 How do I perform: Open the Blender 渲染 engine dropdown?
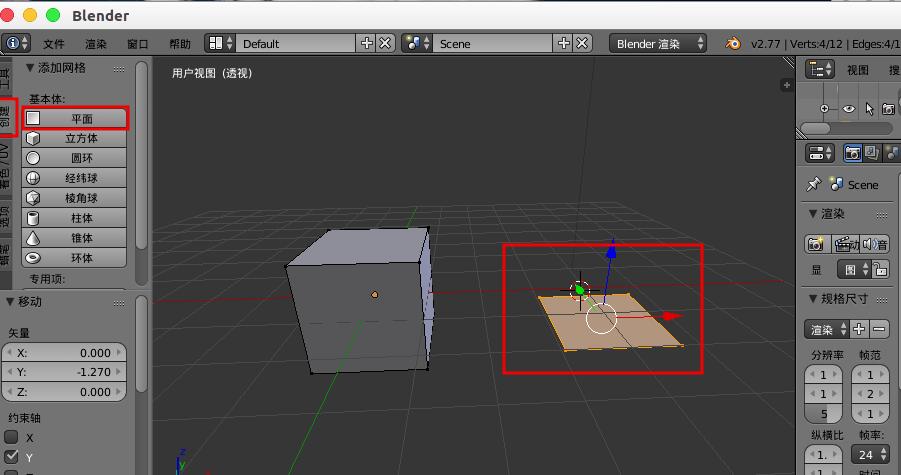click(x=658, y=44)
